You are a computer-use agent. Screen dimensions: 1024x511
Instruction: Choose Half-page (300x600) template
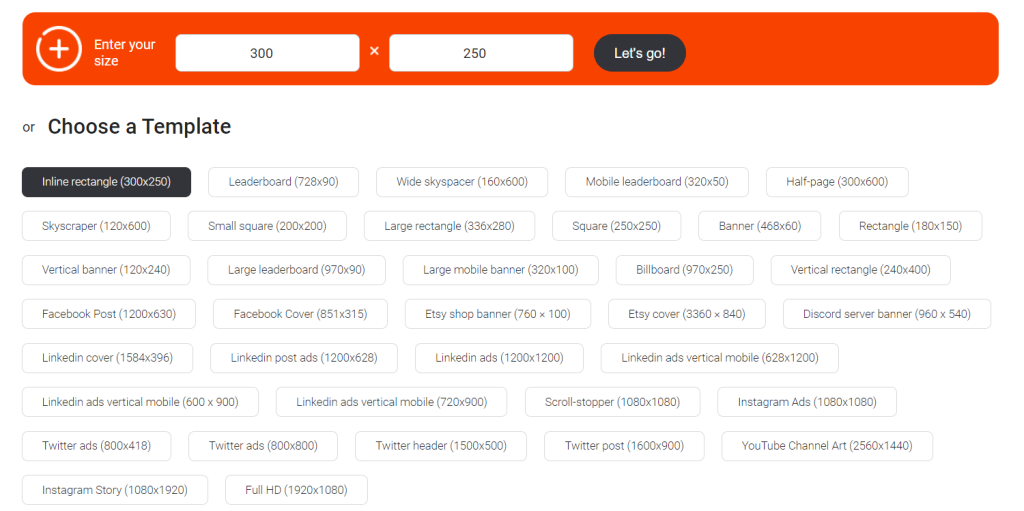837,182
